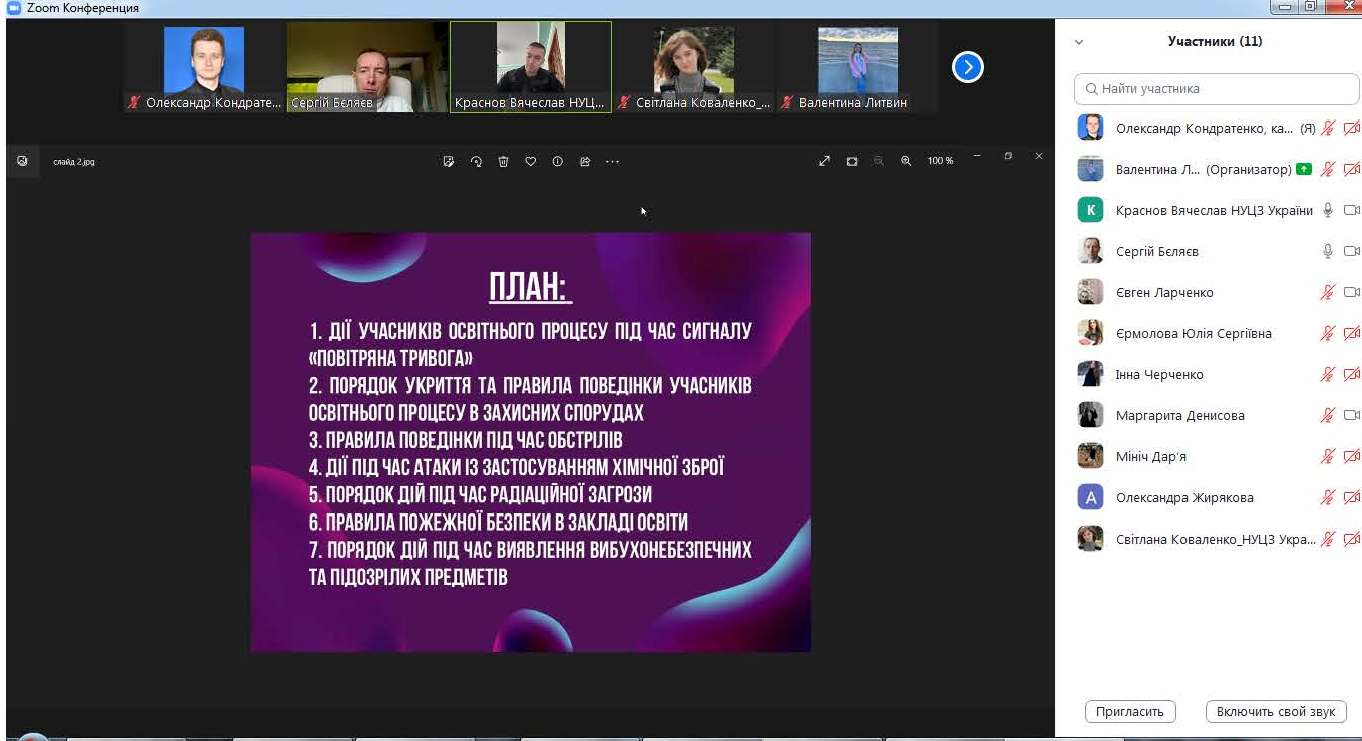Image resolution: width=1362 pixels, height=741 pixels.
Task: Click the delete trash icon in photo viewer
Action: 503,161
